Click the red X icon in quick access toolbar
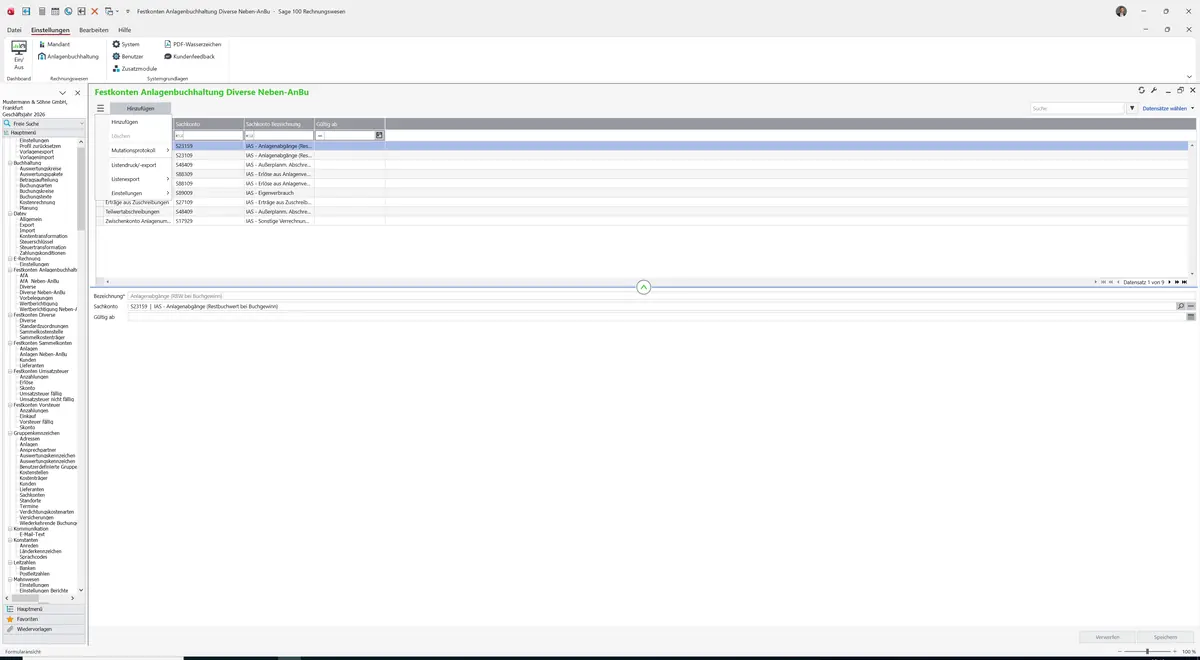Image resolution: width=1200 pixels, height=660 pixels. tap(95, 11)
